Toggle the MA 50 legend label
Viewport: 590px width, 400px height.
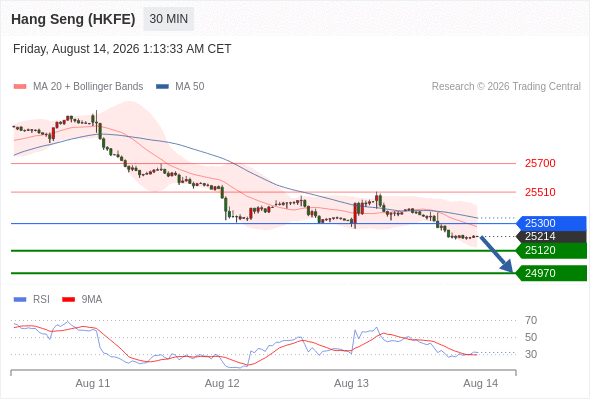pos(190,87)
